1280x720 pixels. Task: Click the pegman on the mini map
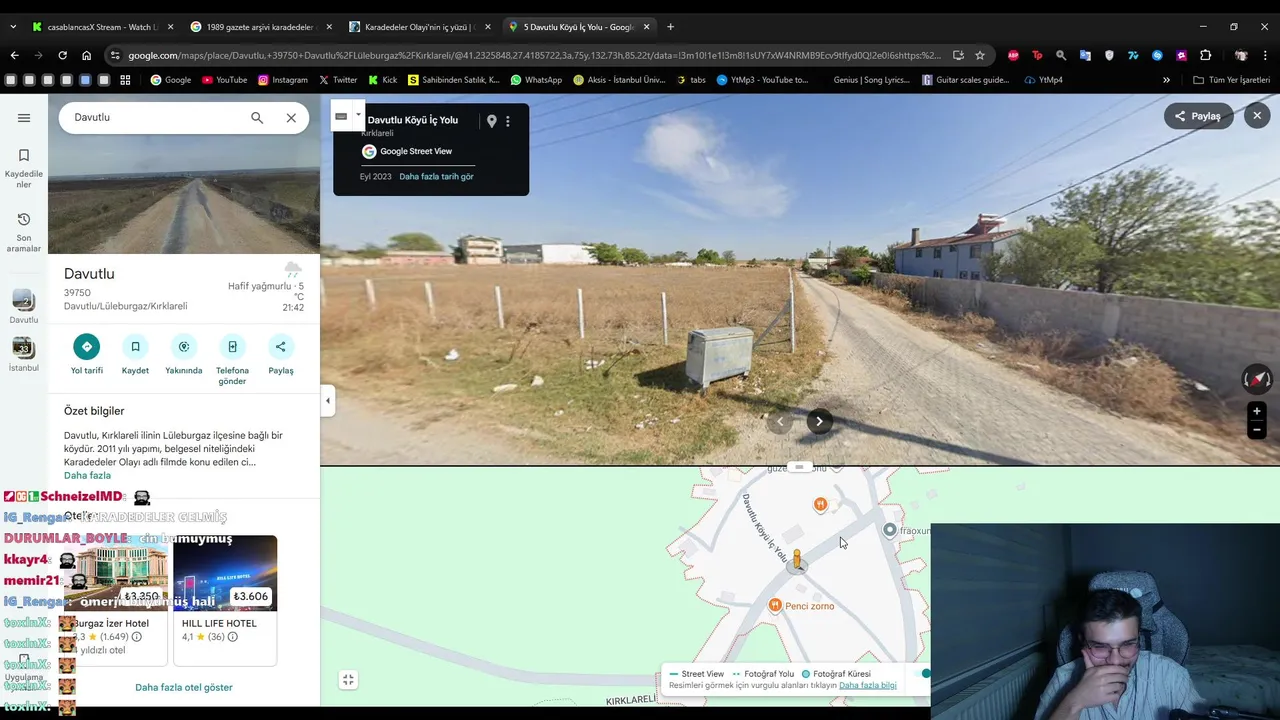point(797,560)
